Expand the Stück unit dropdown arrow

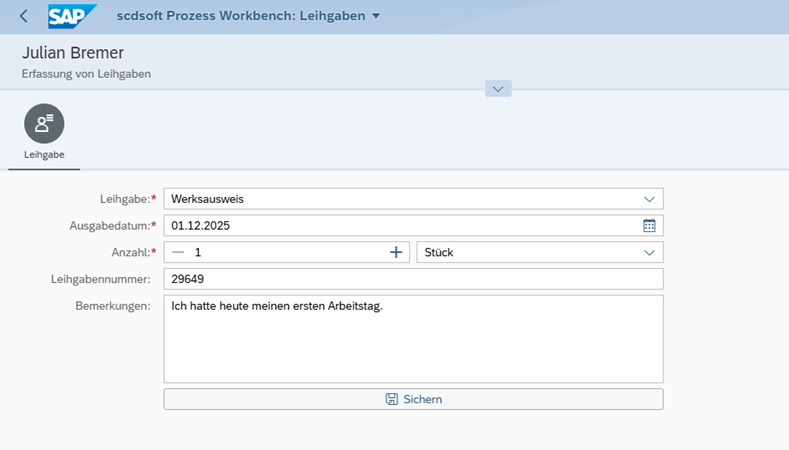pyautogui.click(x=649, y=253)
